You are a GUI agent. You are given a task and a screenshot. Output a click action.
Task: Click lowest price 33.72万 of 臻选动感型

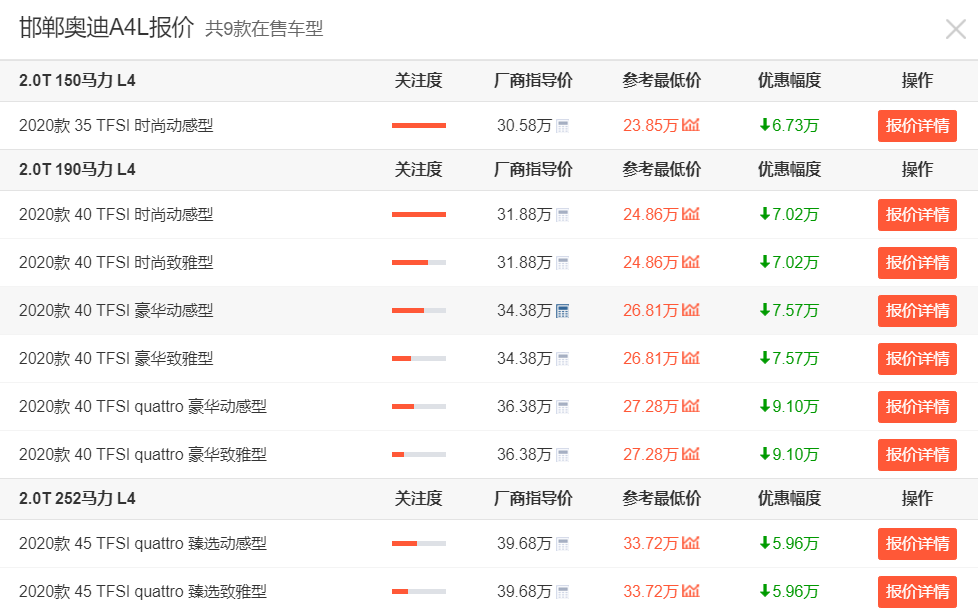pos(650,544)
